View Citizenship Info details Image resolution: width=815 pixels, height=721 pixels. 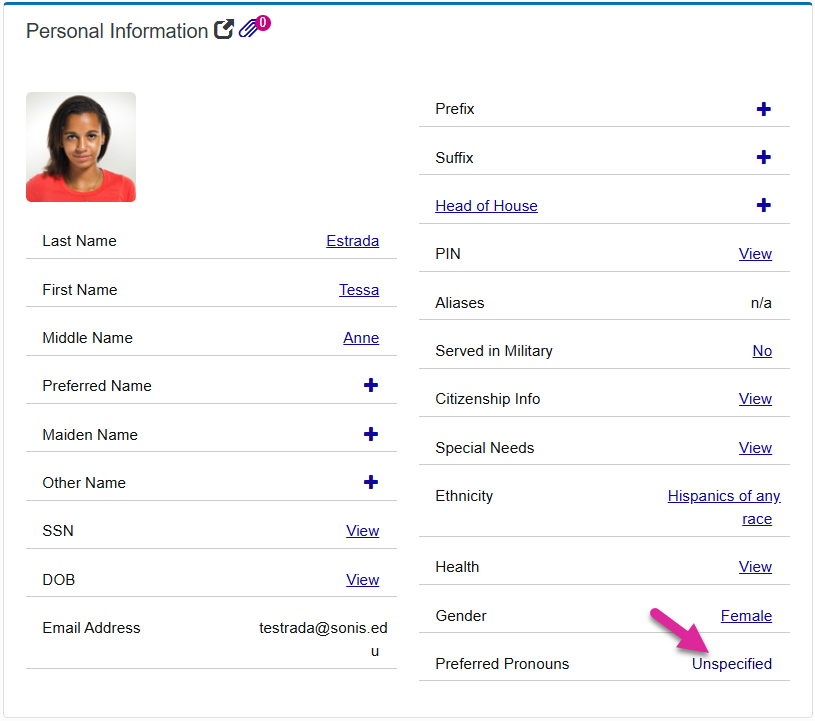755,399
